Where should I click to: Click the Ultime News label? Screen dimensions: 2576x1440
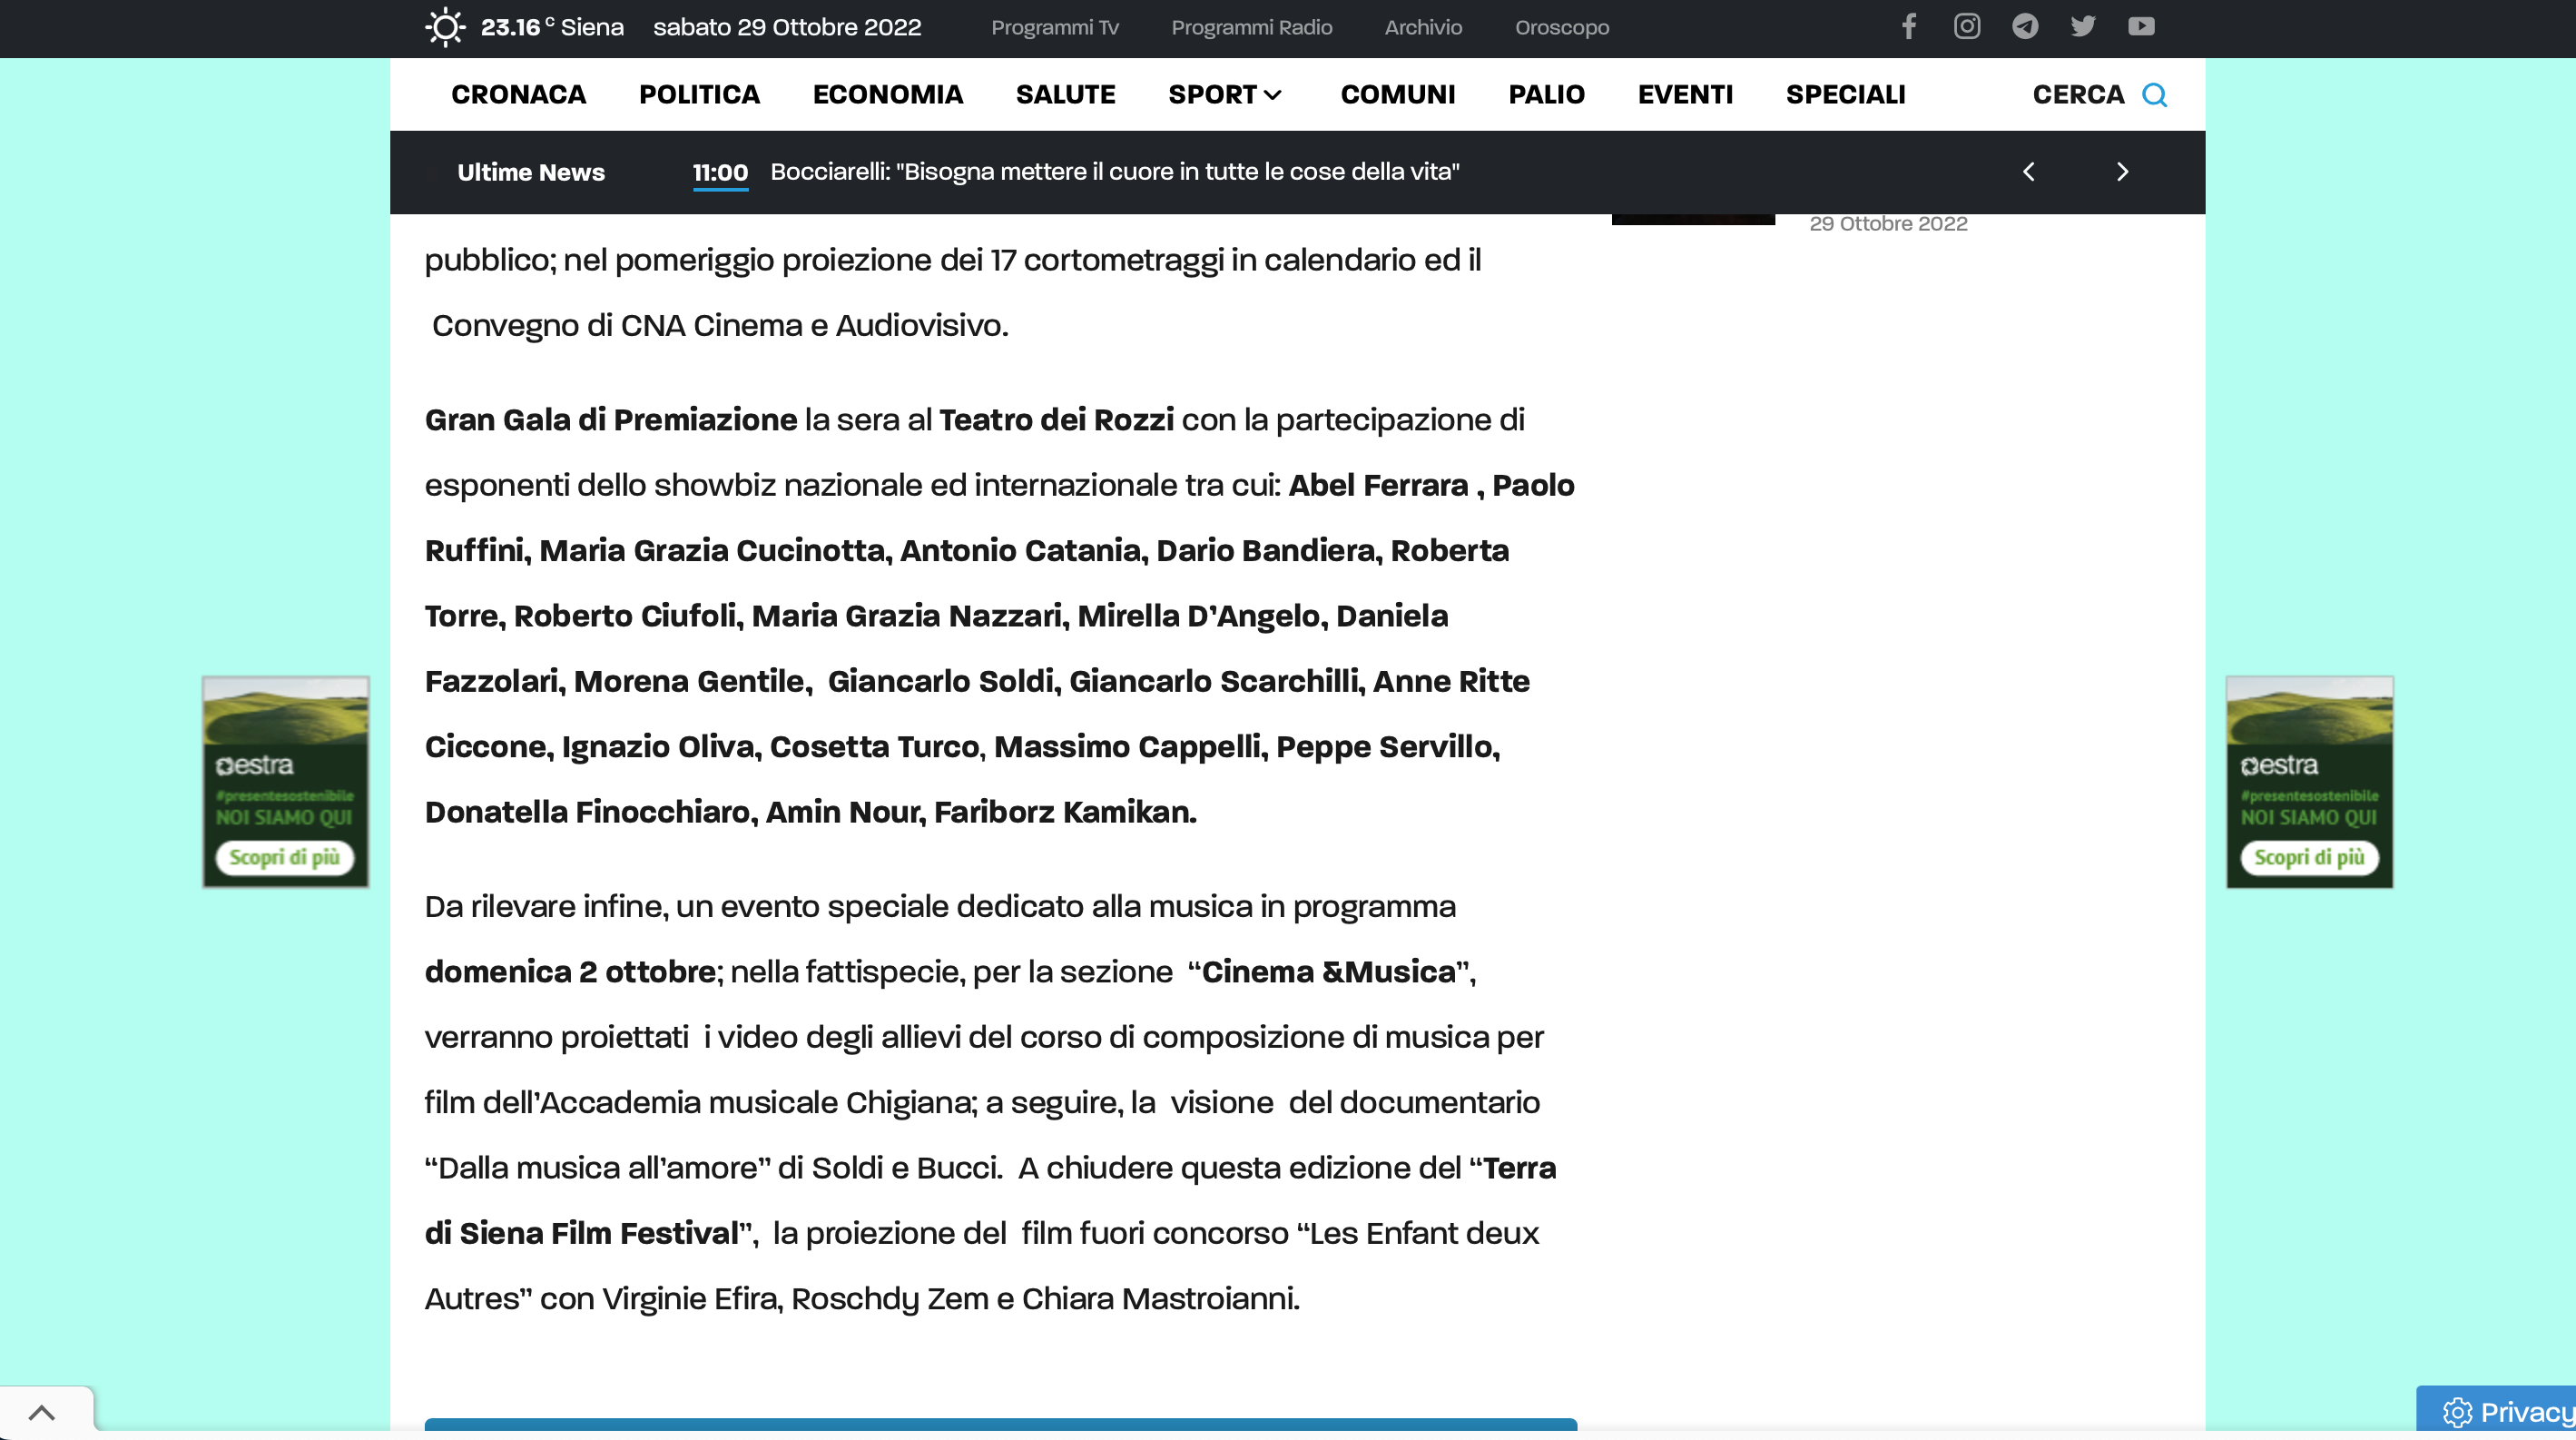coord(531,172)
